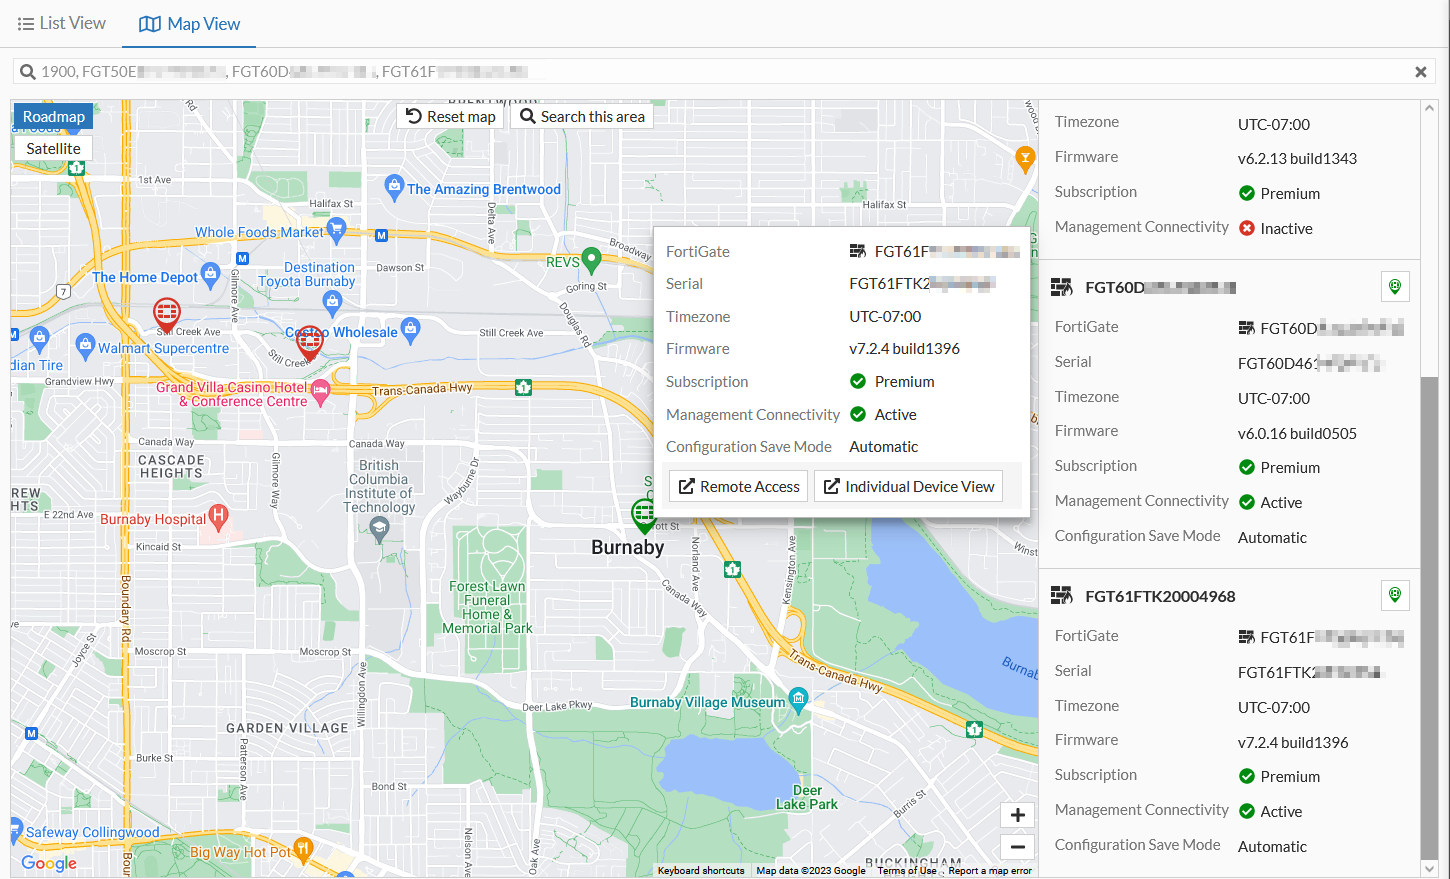
Task: Click v7.2.4 build1396 in the map popup
Action: (904, 349)
